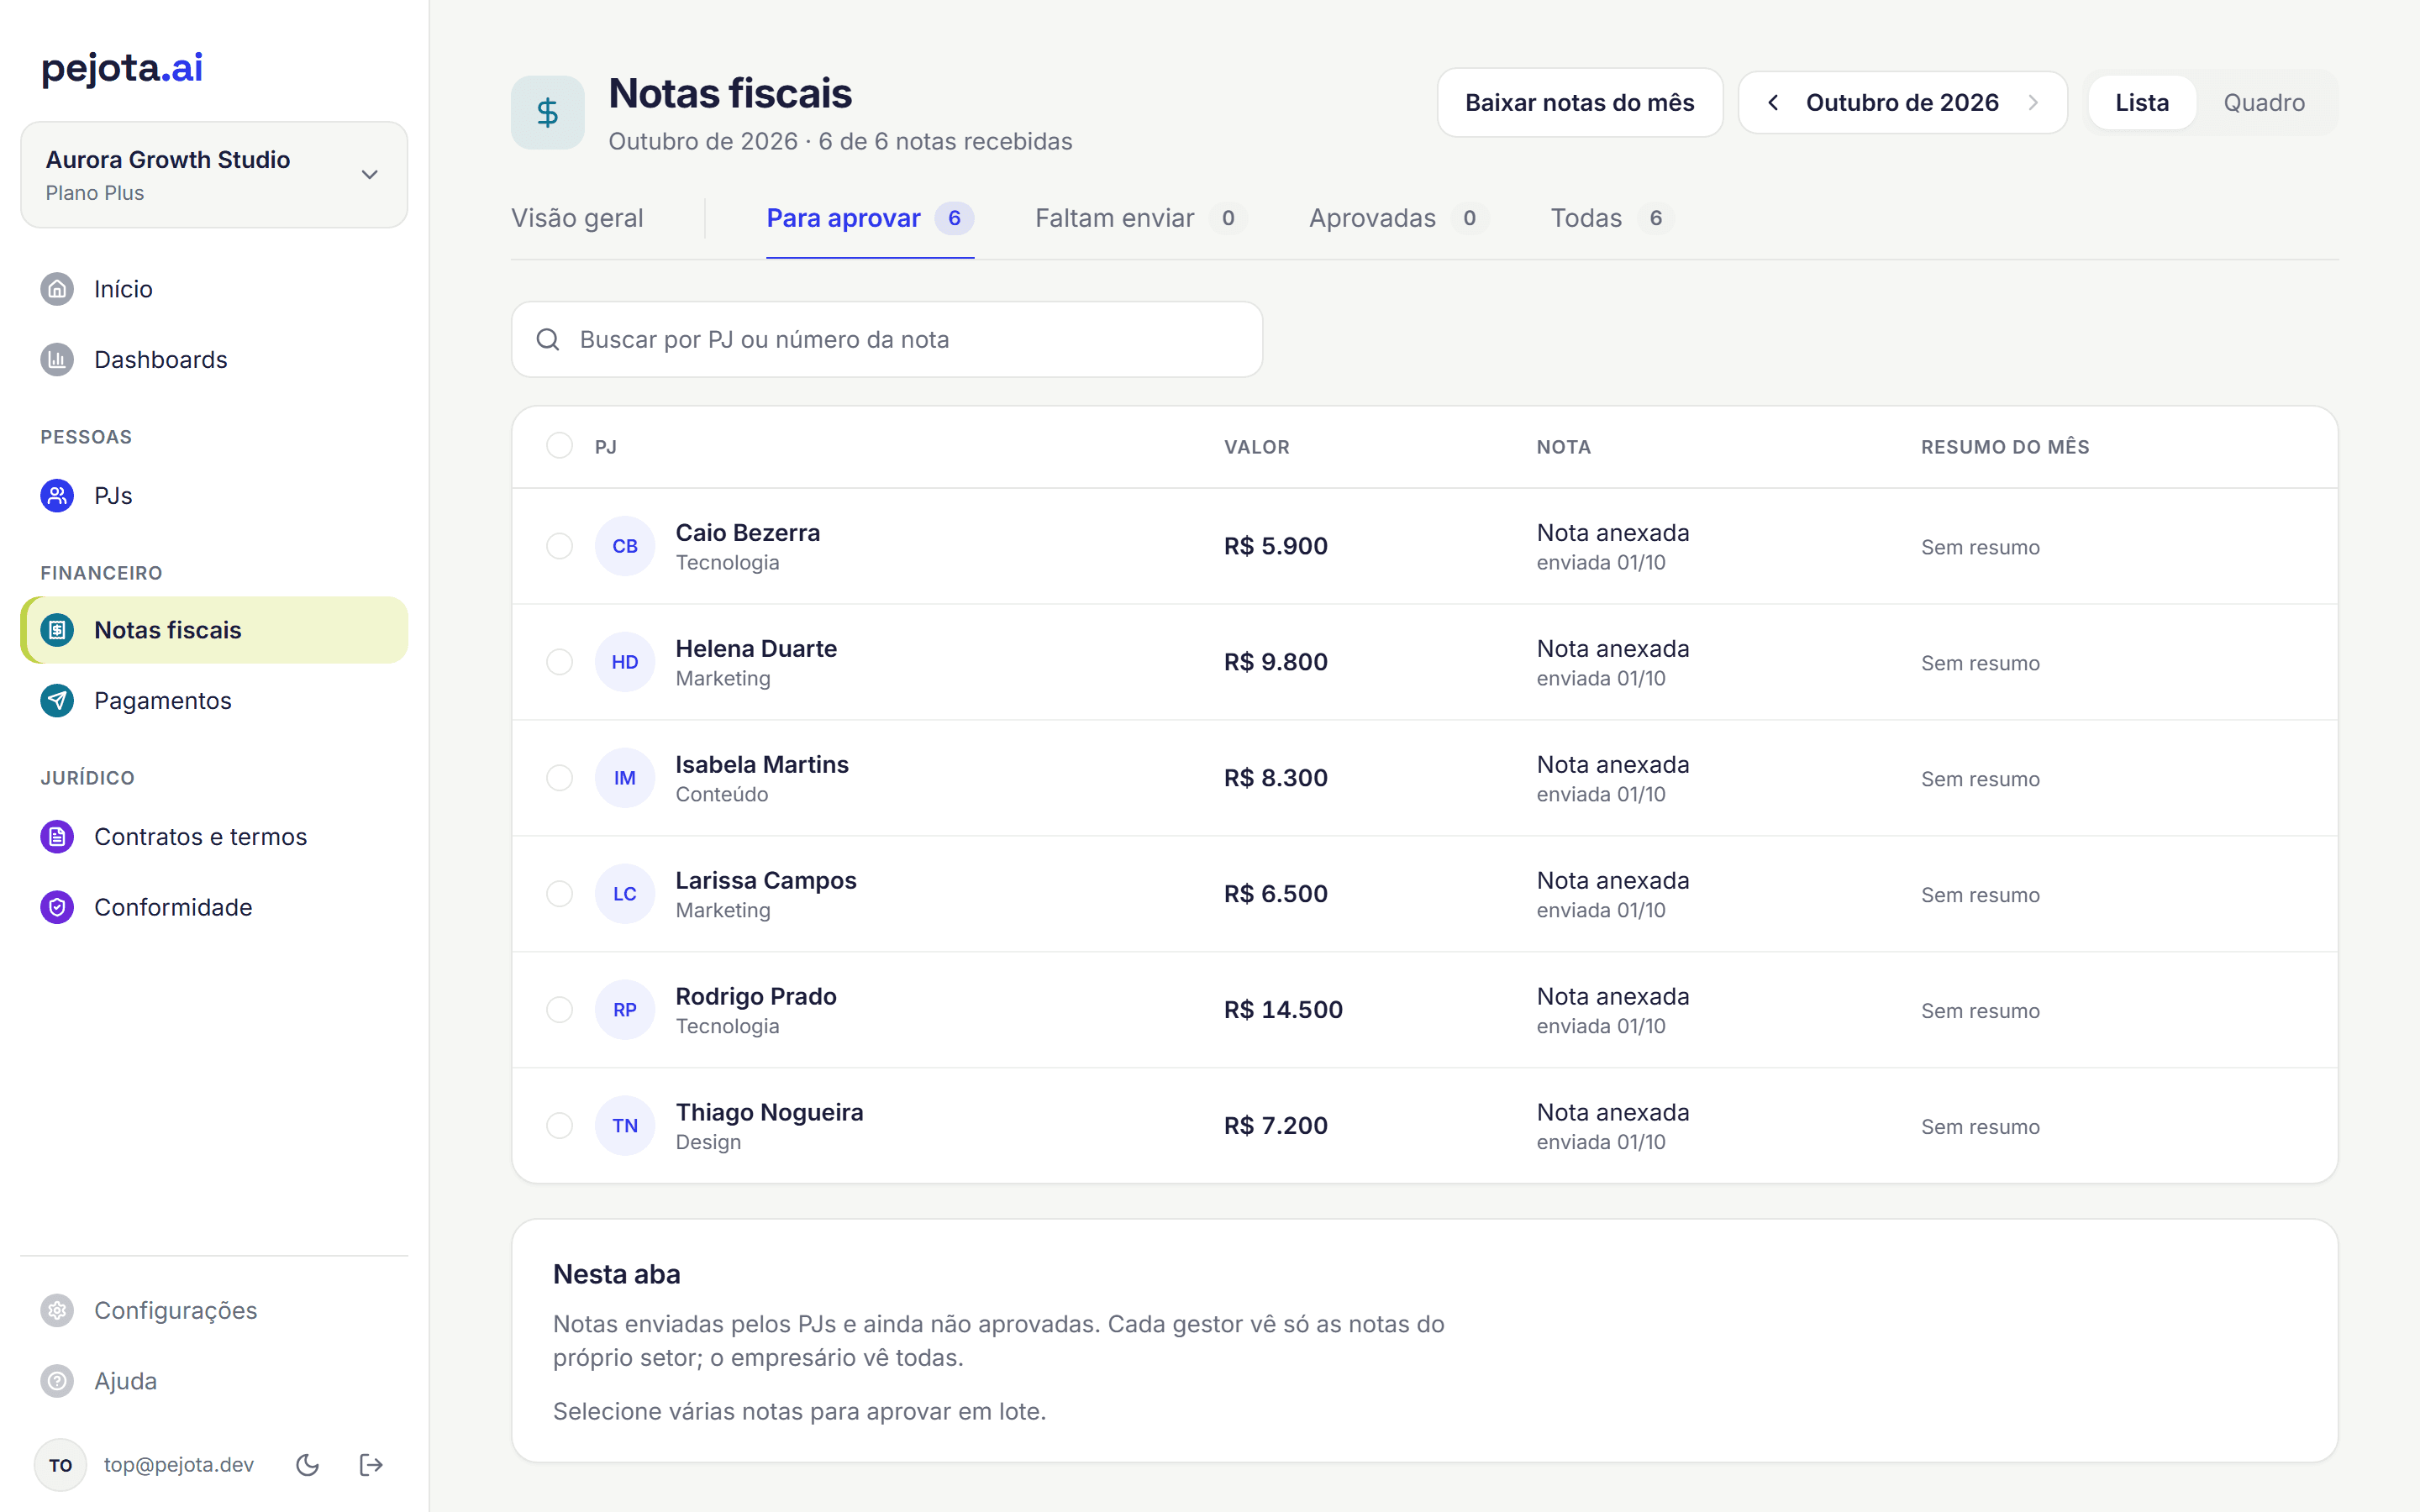Open Pagamentos in the sidebar
The height and width of the screenshot is (1512, 2420).
214,700
